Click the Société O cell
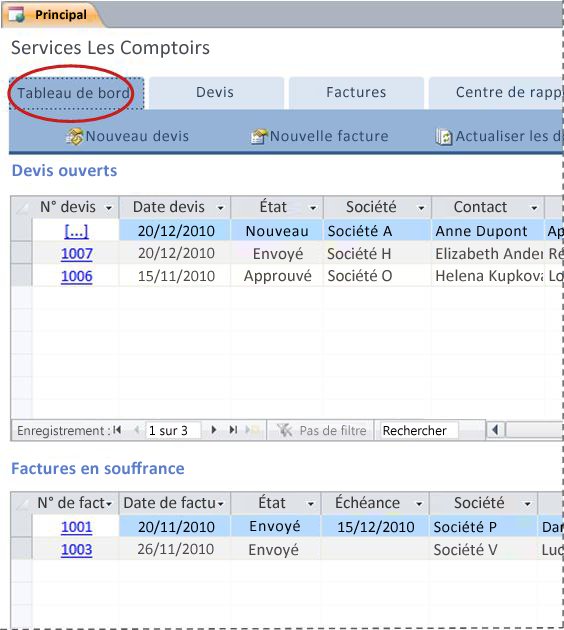 377,276
